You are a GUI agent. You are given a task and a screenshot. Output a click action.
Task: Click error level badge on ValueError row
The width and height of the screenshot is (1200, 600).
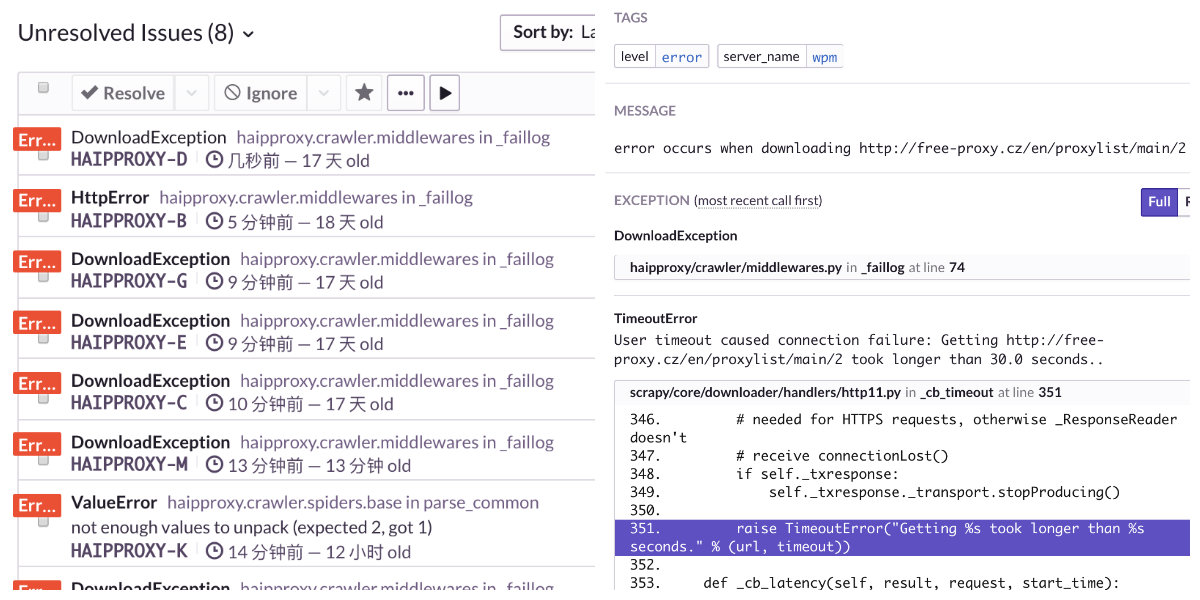point(37,505)
